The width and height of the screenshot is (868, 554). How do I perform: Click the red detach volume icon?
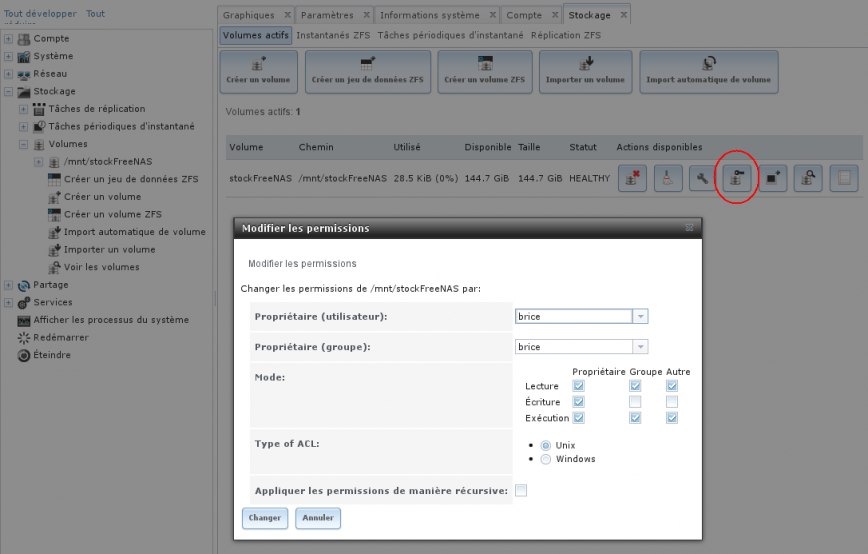tap(632, 179)
